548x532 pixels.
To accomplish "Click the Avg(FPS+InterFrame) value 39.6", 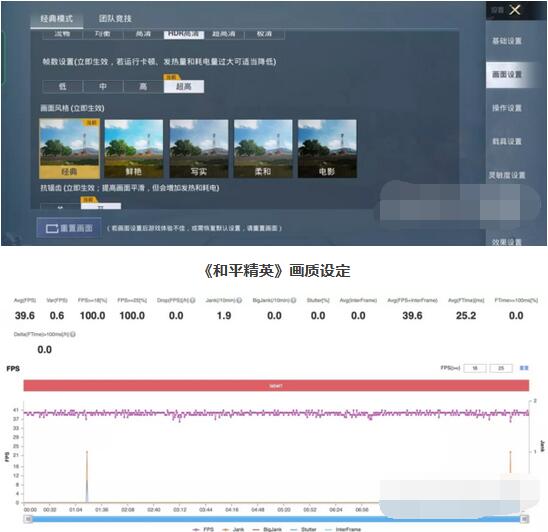I will [x=412, y=316].
